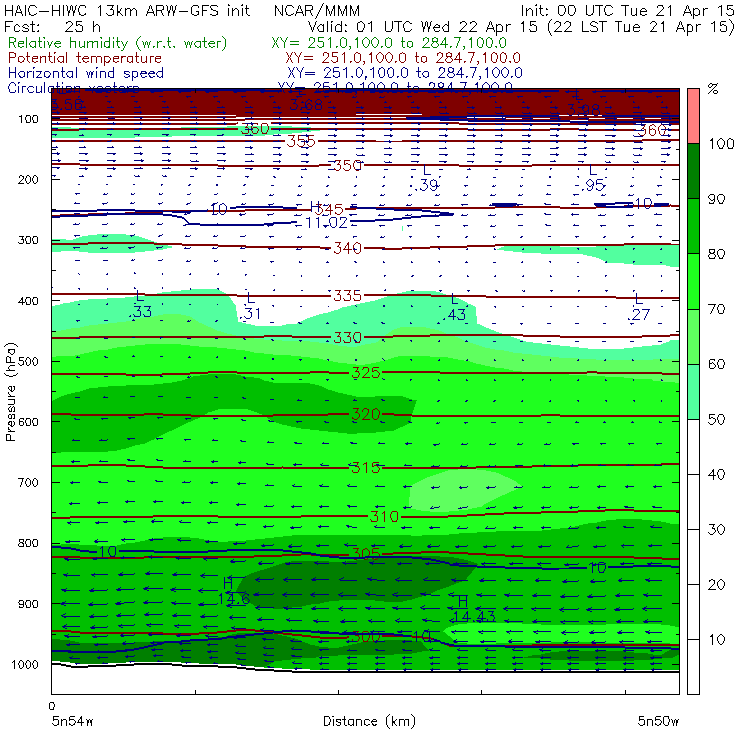Screen dimensions: 740x740
Task: Click the '335' isentrope contour label
Action: pos(347,296)
